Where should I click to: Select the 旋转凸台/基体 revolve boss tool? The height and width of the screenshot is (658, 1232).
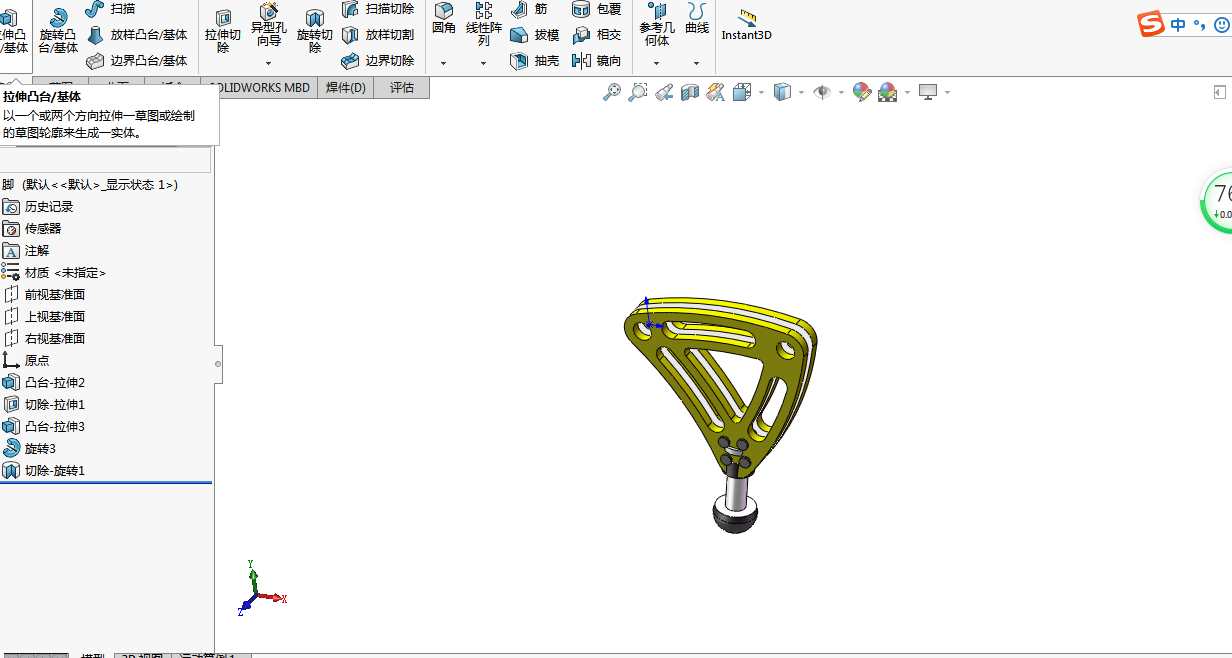(58, 30)
